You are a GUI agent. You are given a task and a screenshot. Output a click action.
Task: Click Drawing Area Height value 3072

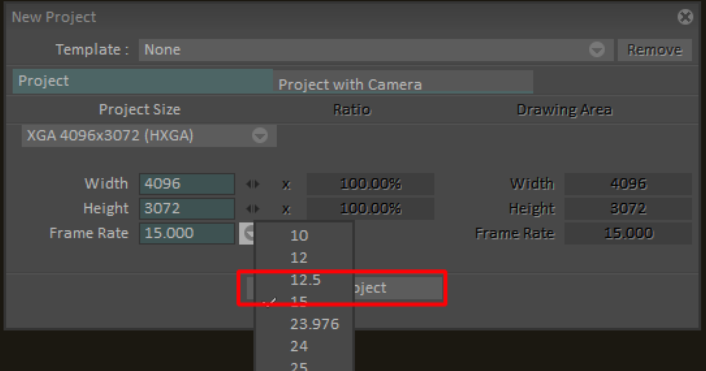pyautogui.click(x=628, y=208)
